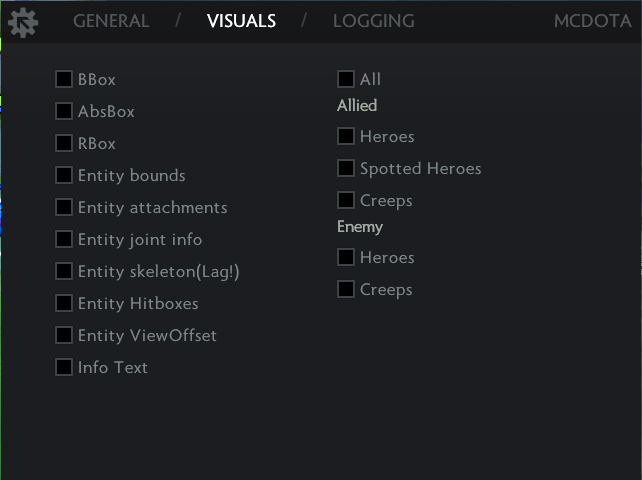Enable the BBox checkbox
The image size is (642, 480).
click(x=64, y=79)
